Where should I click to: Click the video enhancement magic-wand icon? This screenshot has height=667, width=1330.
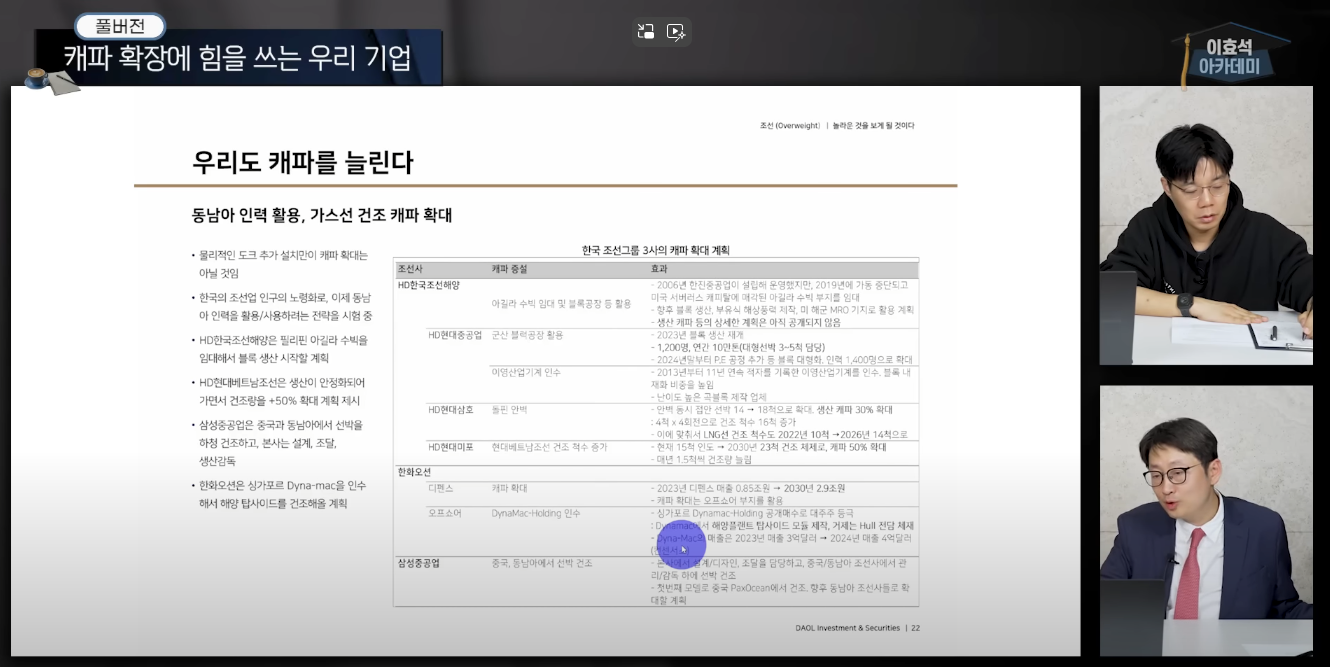pyautogui.click(x=676, y=32)
